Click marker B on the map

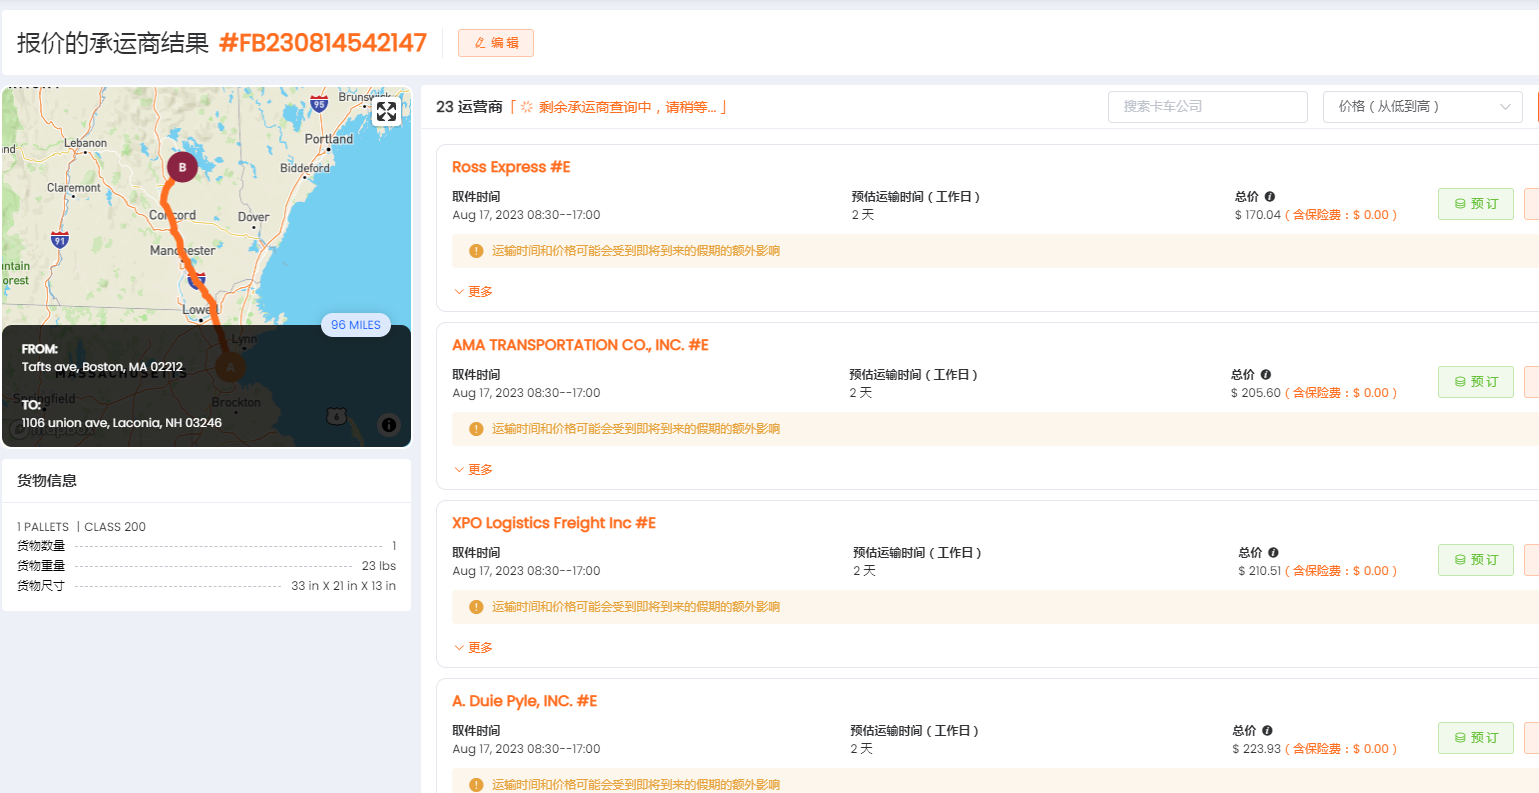click(182, 167)
